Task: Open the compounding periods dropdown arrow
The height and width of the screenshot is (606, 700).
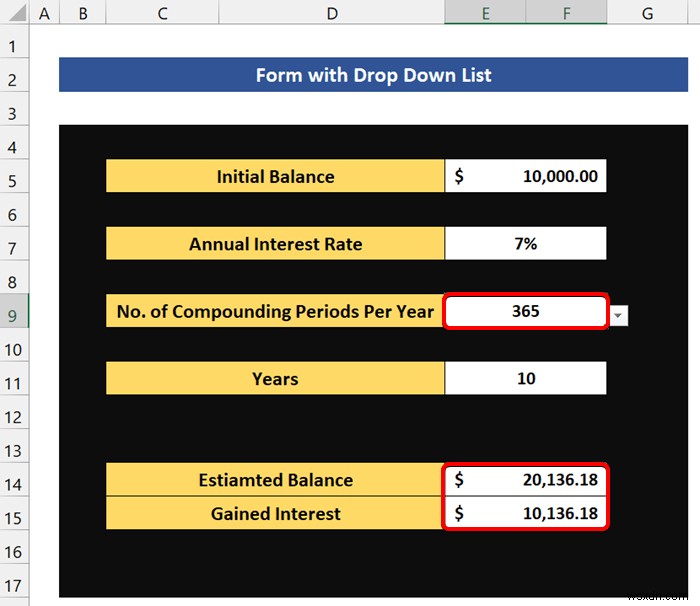Action: [618, 315]
